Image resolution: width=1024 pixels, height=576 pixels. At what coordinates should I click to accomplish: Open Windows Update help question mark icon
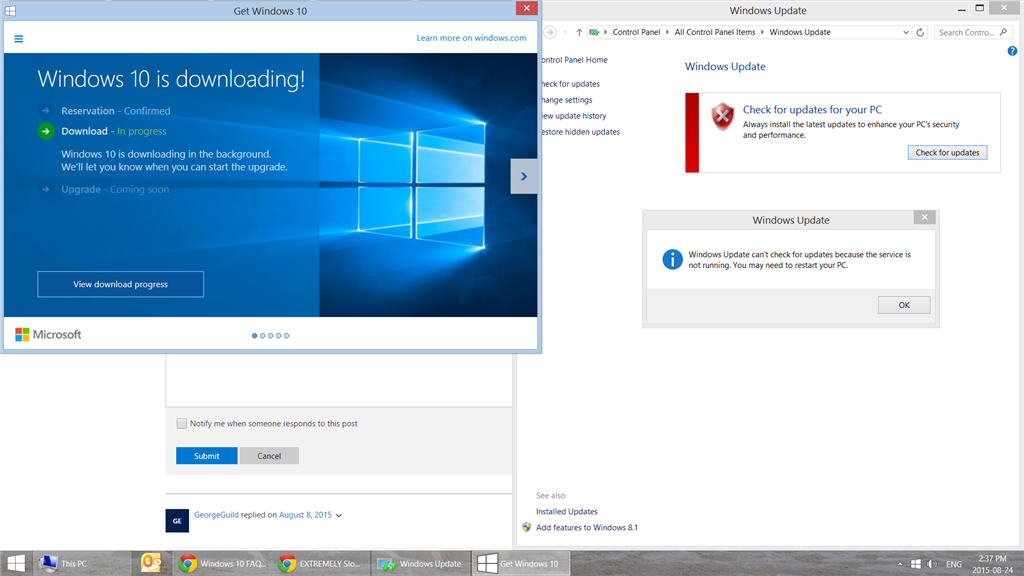[x=1012, y=51]
